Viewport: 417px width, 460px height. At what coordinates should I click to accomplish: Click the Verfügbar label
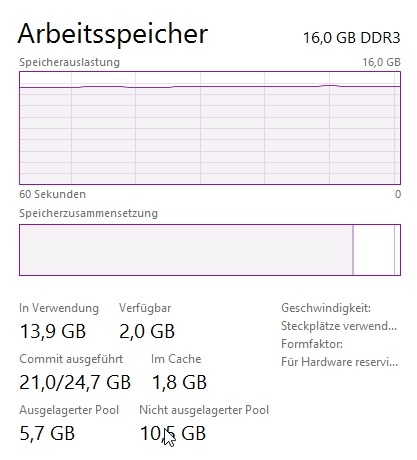point(145,308)
